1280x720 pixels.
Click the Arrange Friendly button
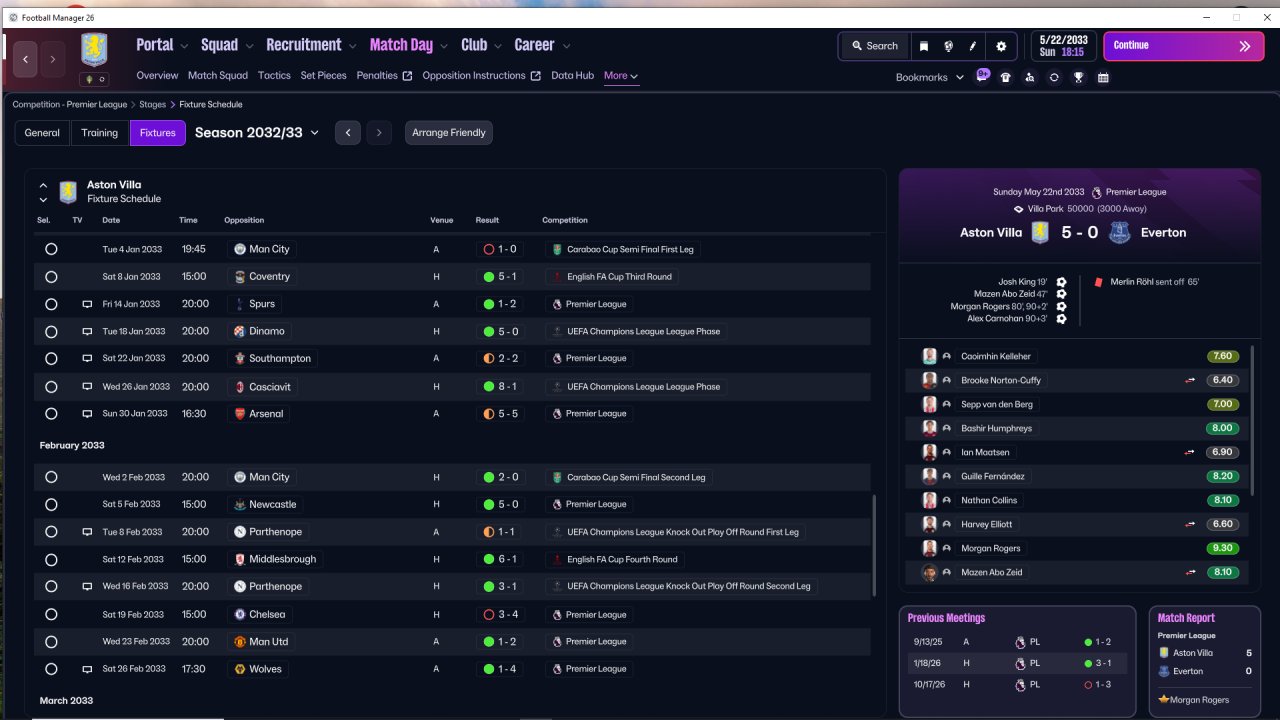pos(449,133)
